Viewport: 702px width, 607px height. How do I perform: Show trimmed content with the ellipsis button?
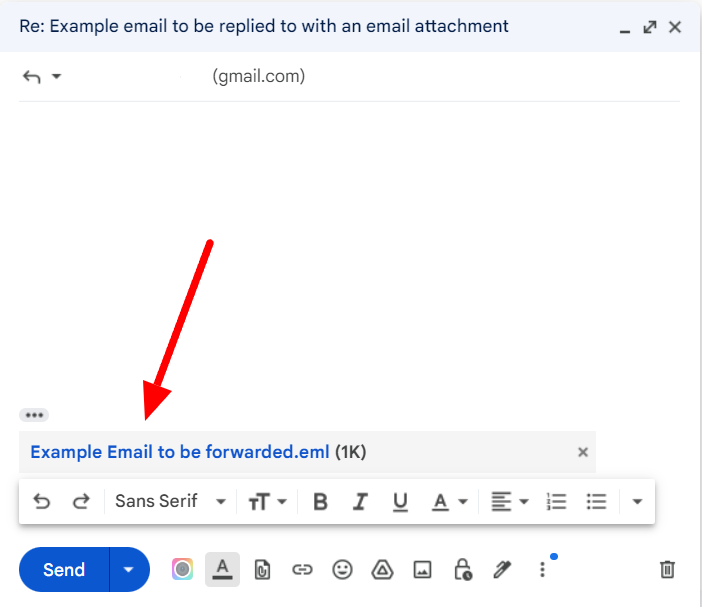pyautogui.click(x=34, y=415)
